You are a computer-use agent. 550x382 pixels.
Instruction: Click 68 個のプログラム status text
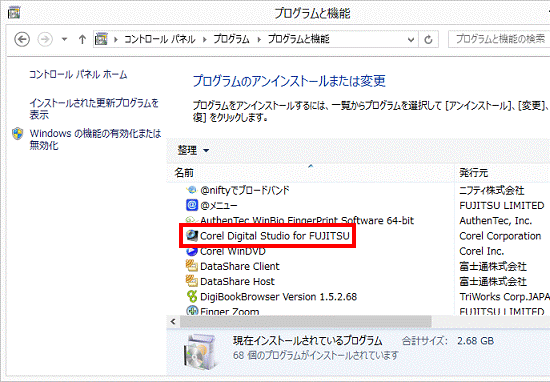316,355
